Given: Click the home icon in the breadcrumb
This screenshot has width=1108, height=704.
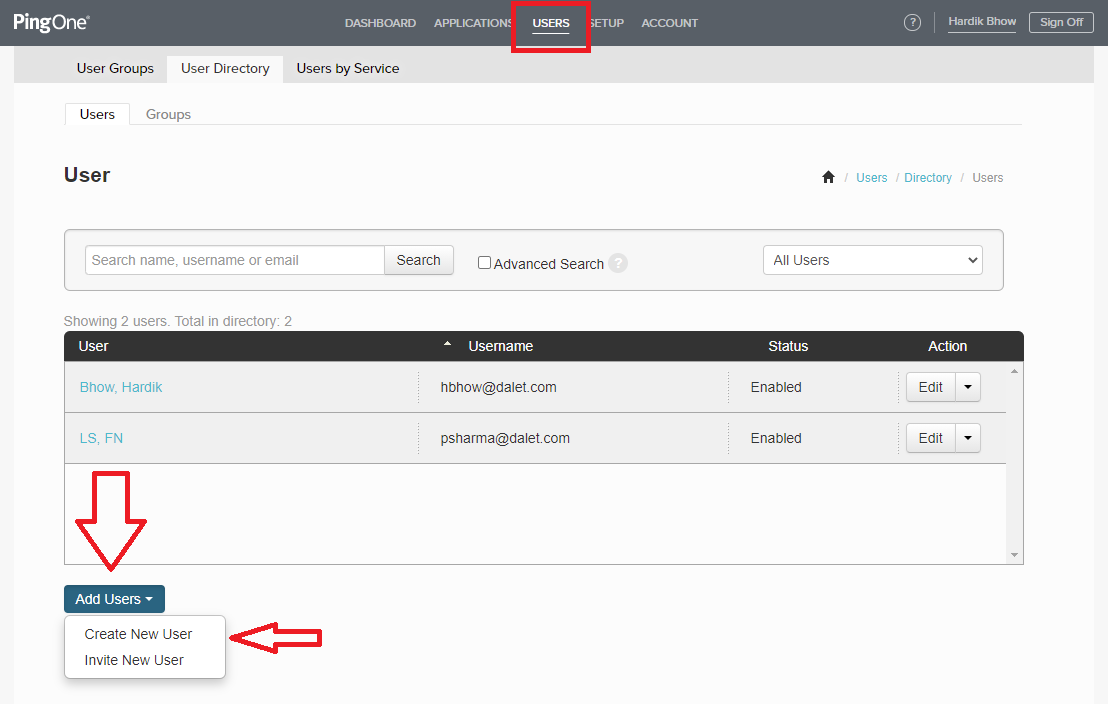Looking at the screenshot, I should [828, 177].
